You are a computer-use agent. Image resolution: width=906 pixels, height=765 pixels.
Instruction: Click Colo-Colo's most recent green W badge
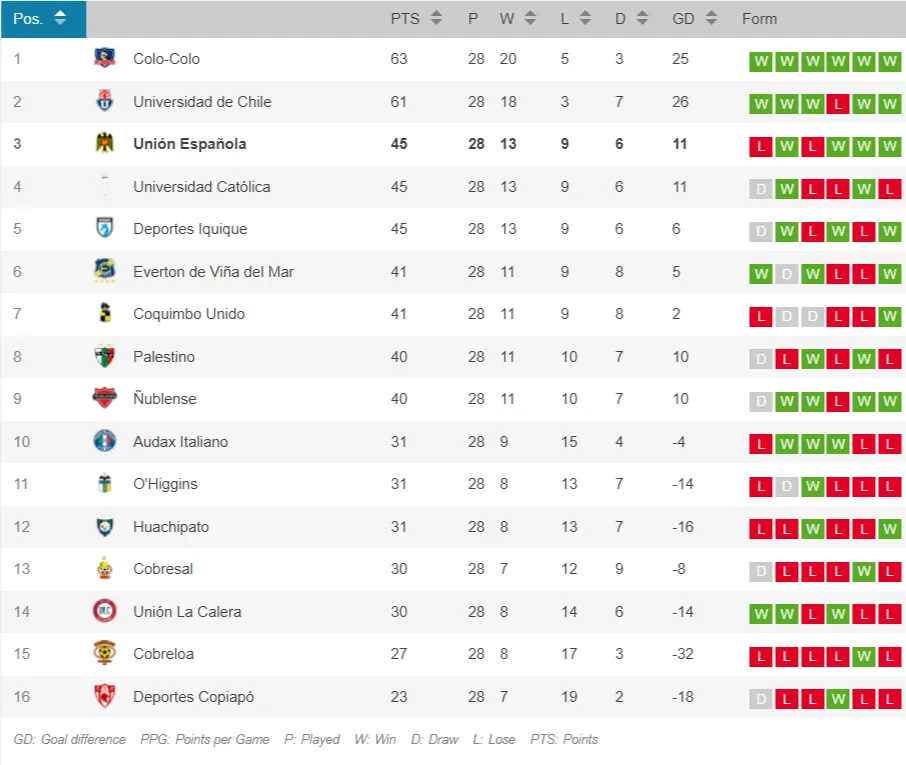[x=890, y=61]
